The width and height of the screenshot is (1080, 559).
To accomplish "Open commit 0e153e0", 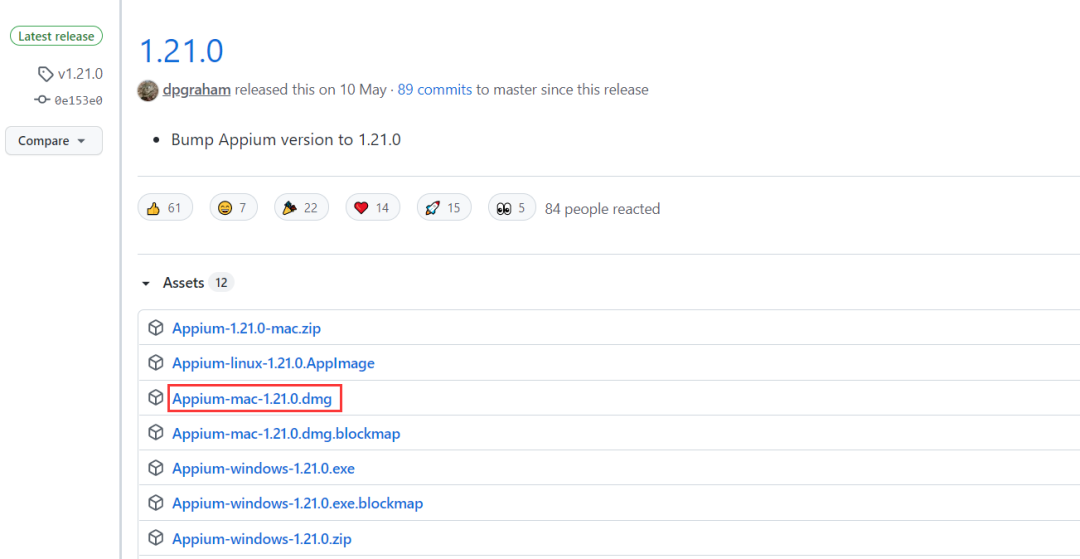I will tap(79, 100).
